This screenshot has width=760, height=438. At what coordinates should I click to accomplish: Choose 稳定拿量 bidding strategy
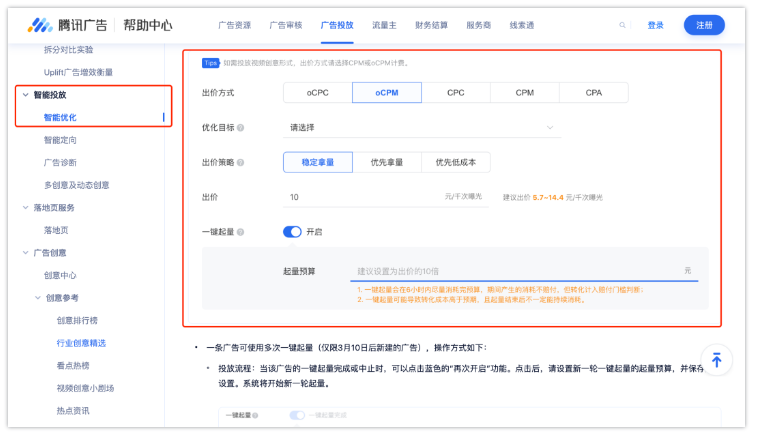[318, 162]
